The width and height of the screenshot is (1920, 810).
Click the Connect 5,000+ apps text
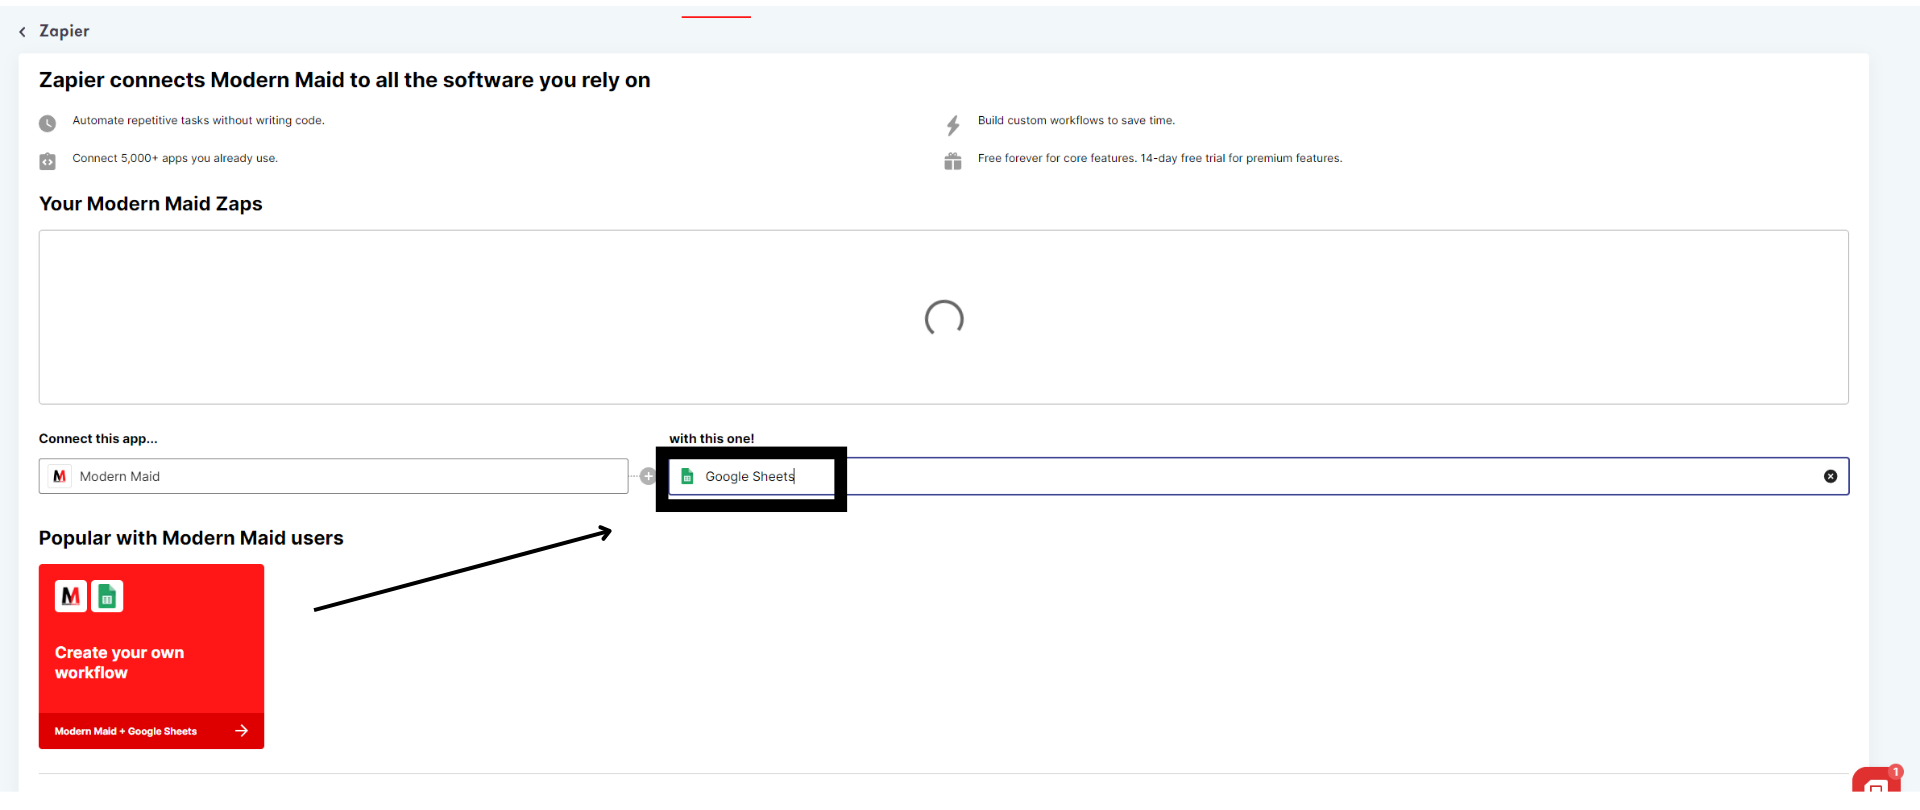click(x=175, y=158)
